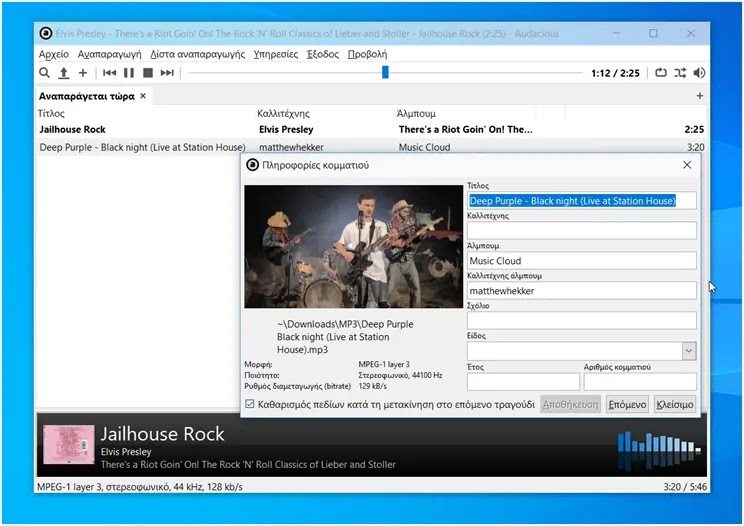Click the 3:20 / 5:46 playlist length
The image size is (744, 526).
(685, 487)
